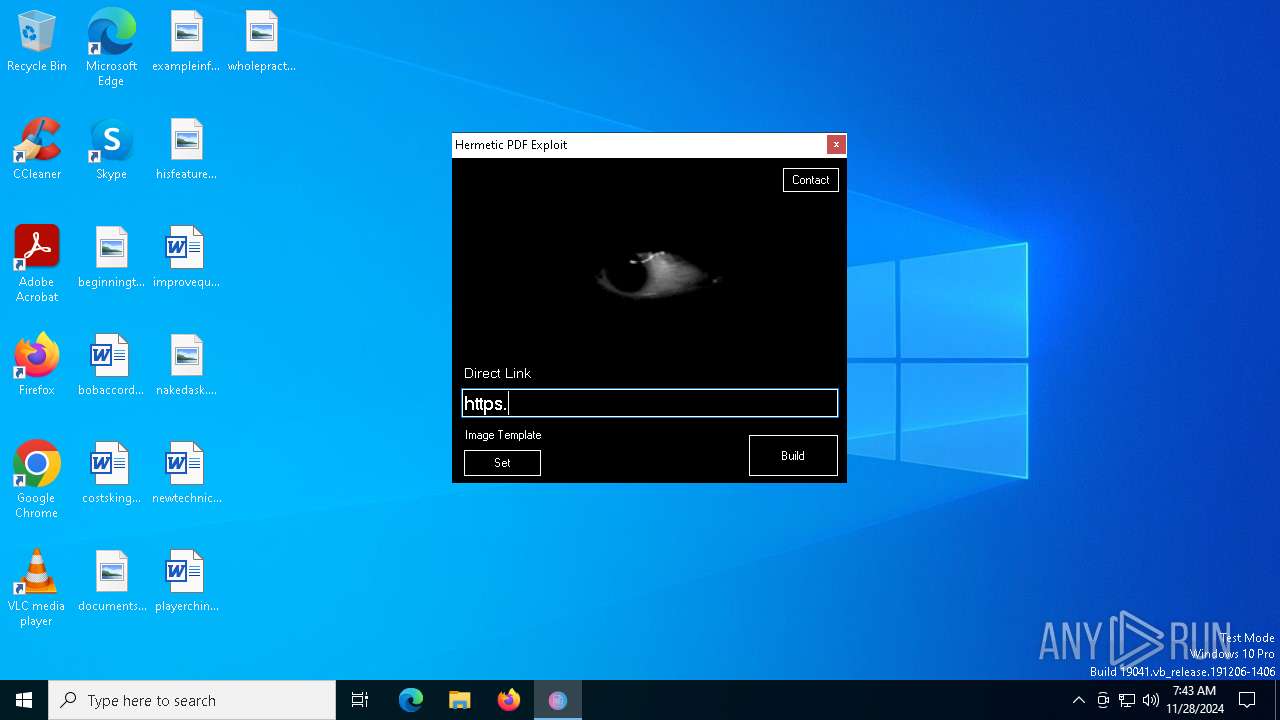Click the Hermetic PDF Exploit title text

pyautogui.click(x=511, y=145)
